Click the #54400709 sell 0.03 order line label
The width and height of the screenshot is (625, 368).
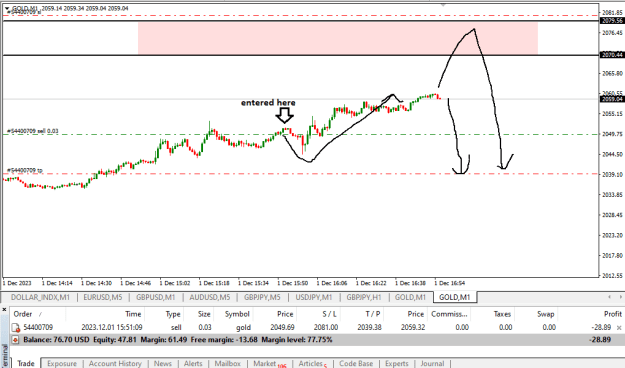coord(33,131)
